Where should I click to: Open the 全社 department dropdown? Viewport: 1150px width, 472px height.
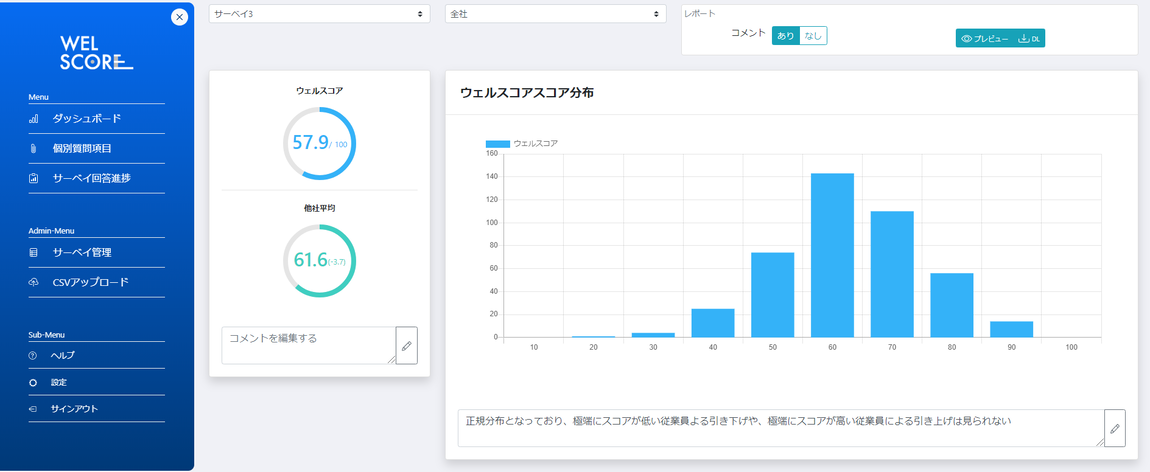tap(555, 14)
